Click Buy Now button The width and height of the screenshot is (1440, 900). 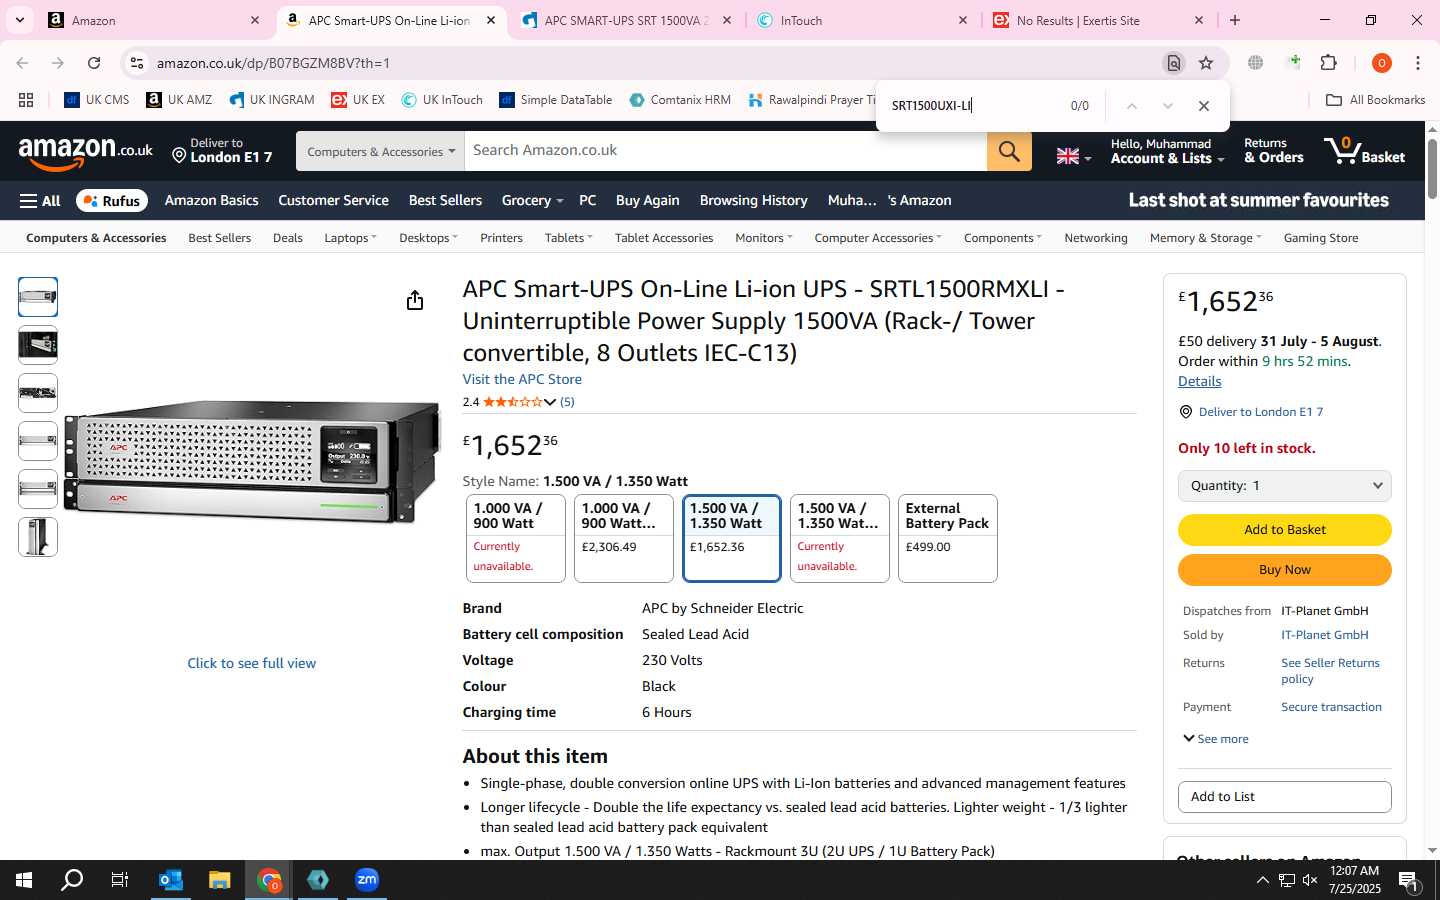[1285, 570]
